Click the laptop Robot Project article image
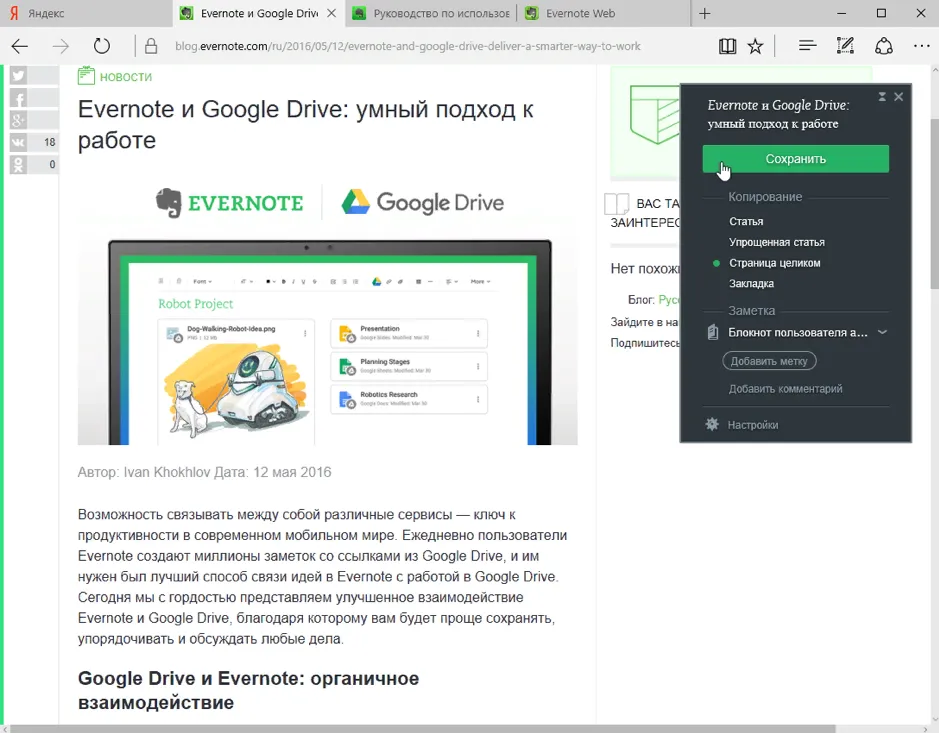Viewport: 939px width, 733px height. pyautogui.click(x=328, y=341)
